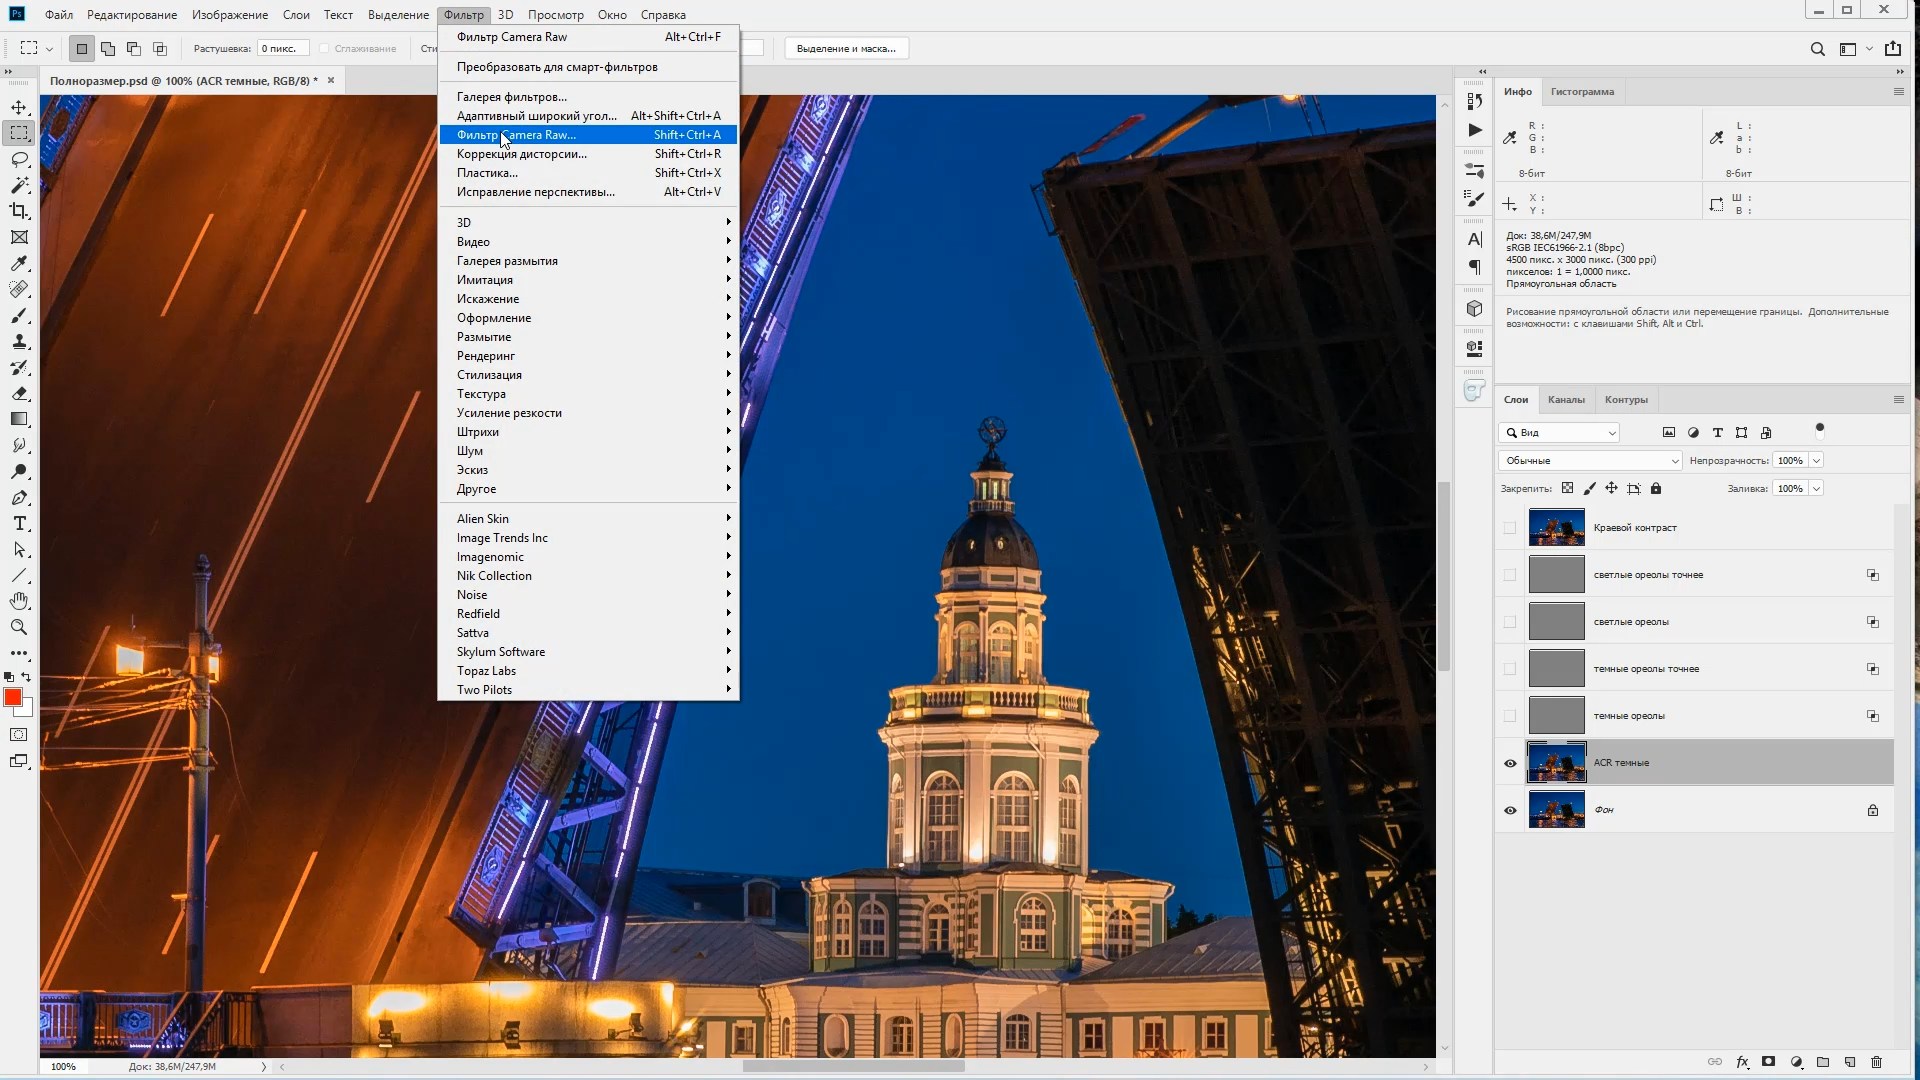Image resolution: width=1920 pixels, height=1080 pixels.
Task: Select the Crop tool
Action: pos(20,210)
